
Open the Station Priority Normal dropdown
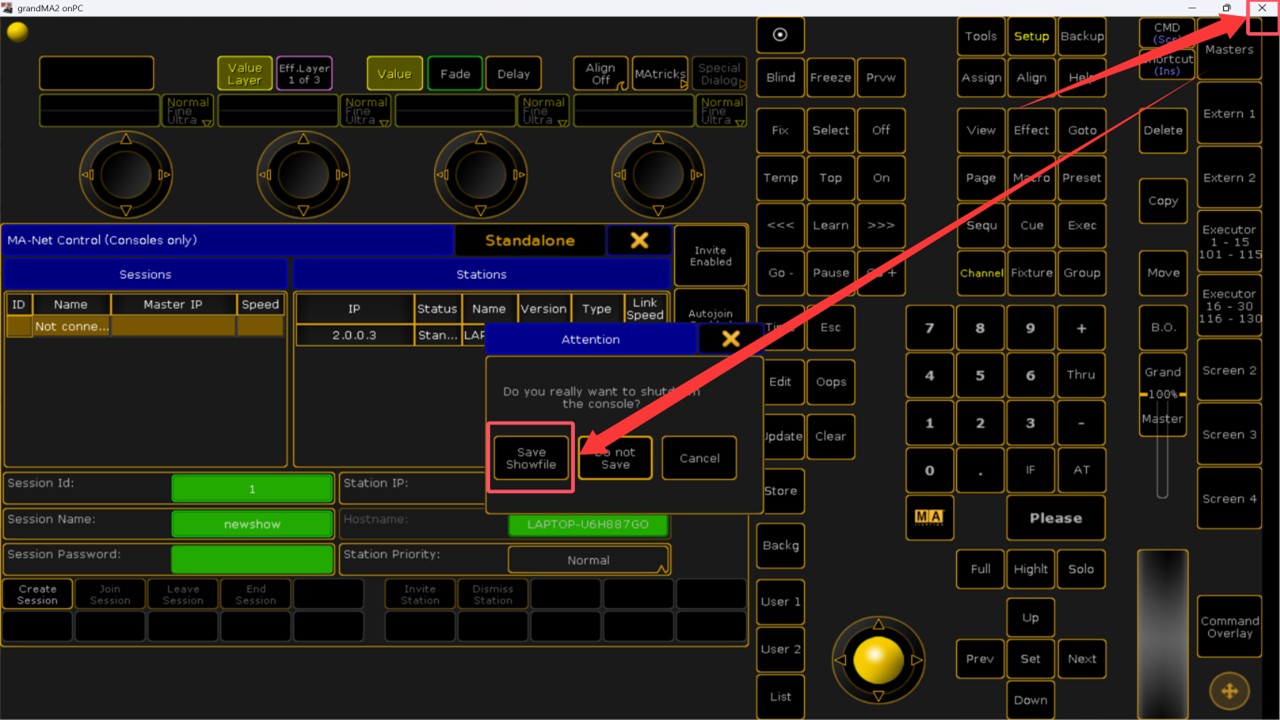(588, 560)
